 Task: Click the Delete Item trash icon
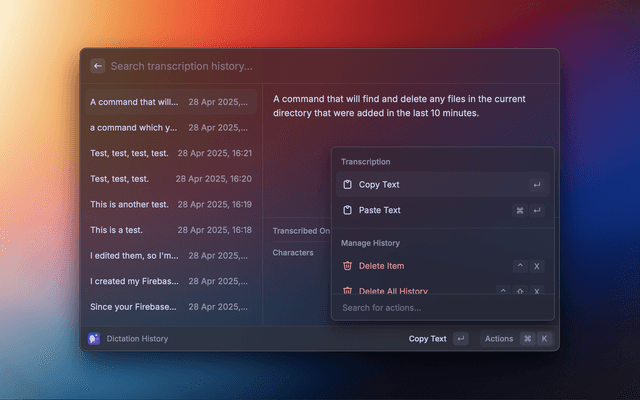(x=348, y=266)
